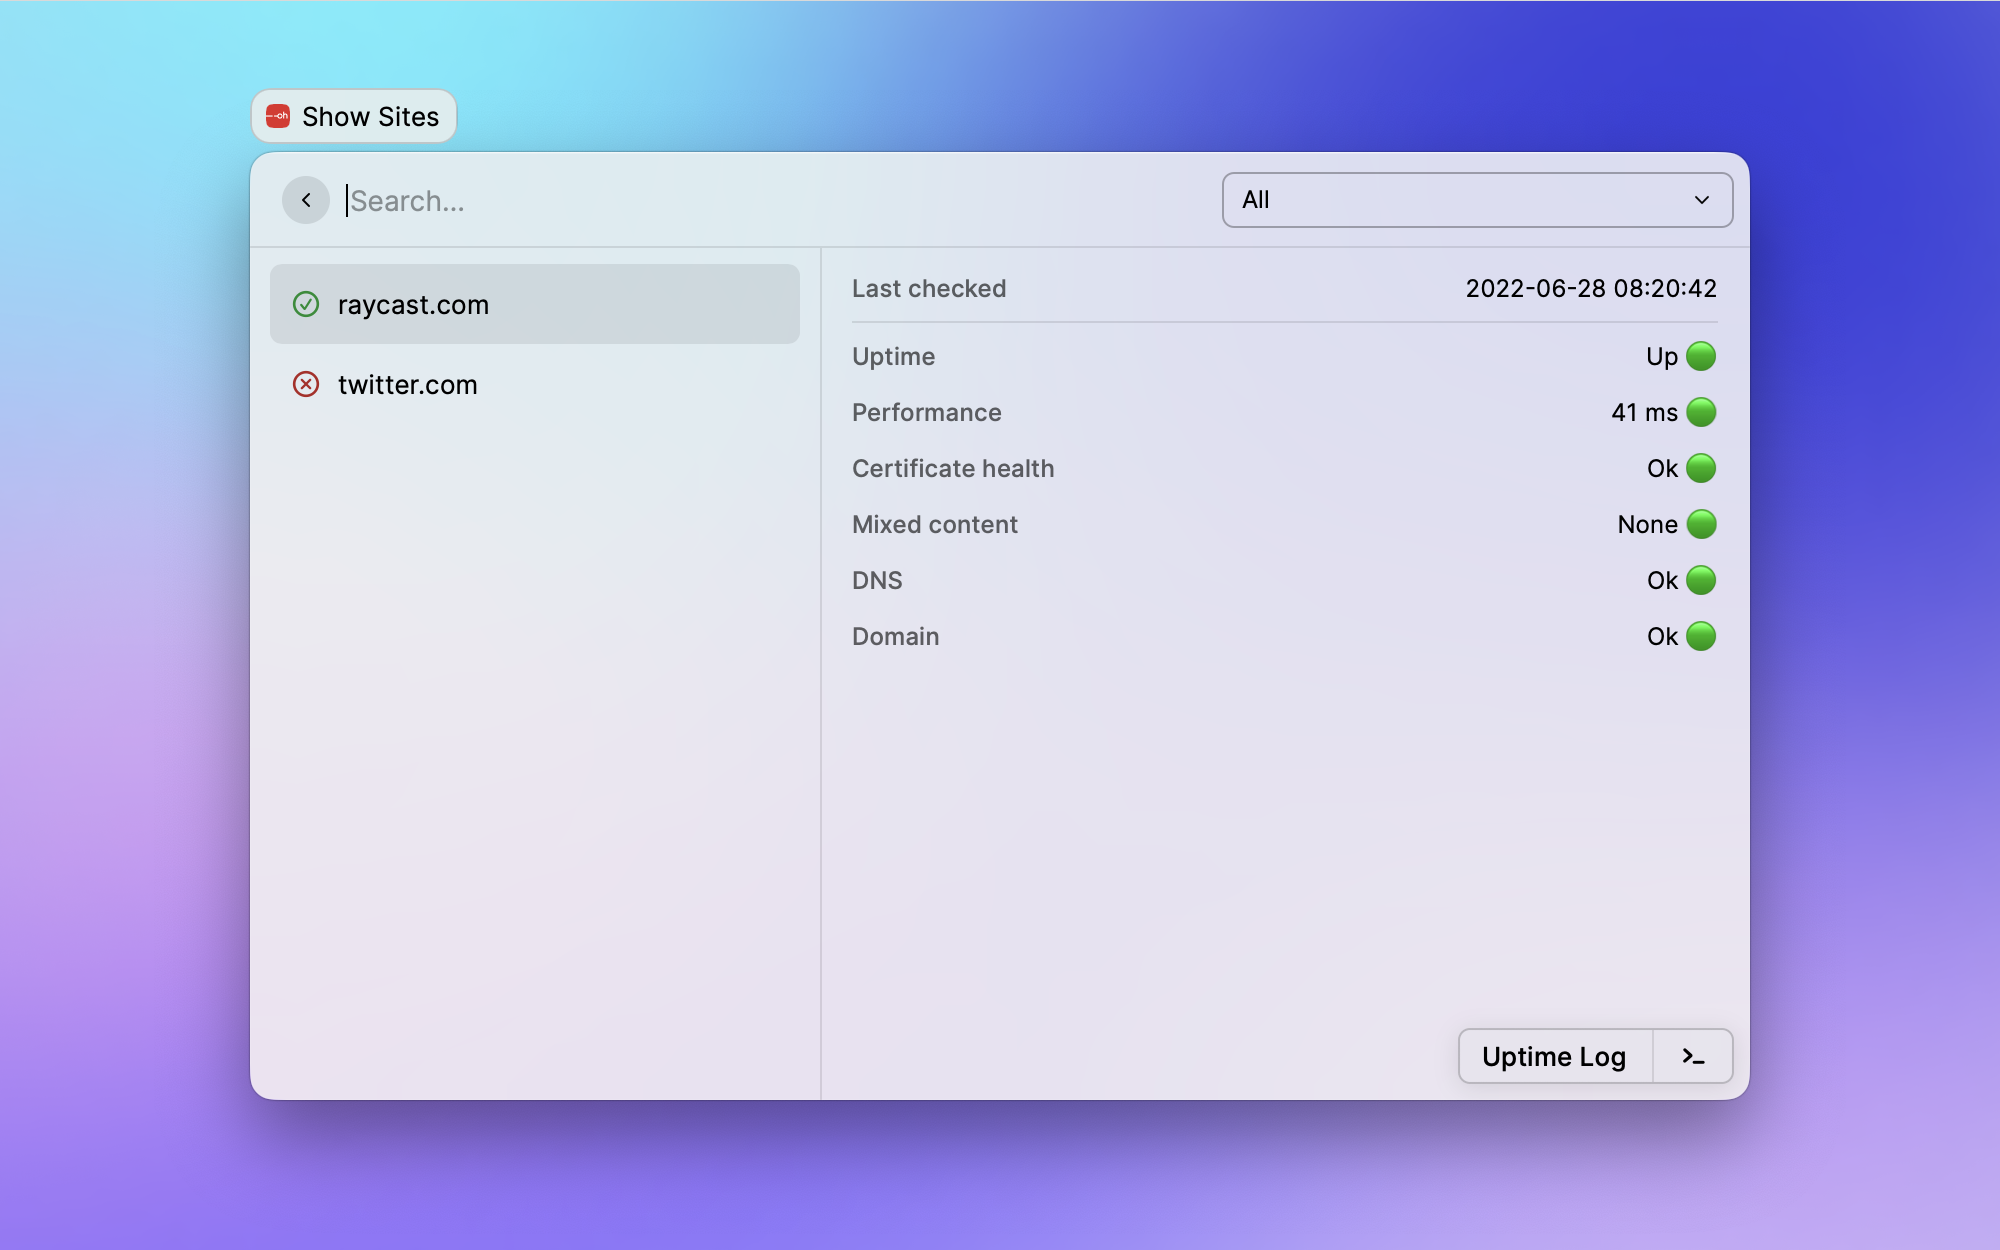The width and height of the screenshot is (2000, 1250).
Task: Click the green DNS status indicator
Action: click(1701, 580)
